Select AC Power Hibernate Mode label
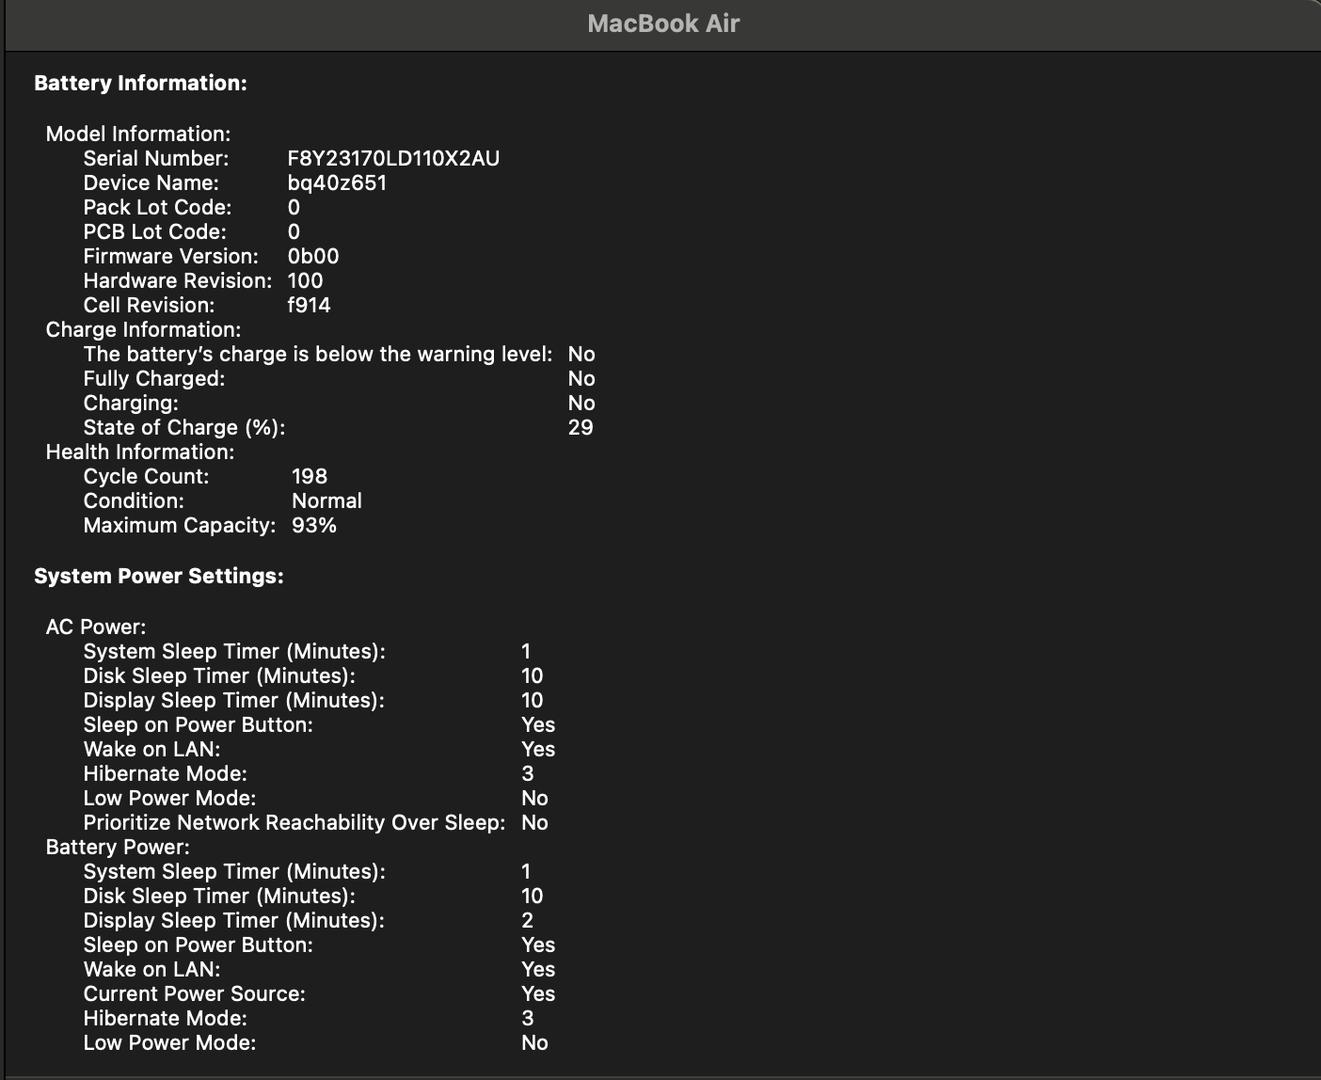Viewport: 1321px width, 1080px height. [165, 773]
